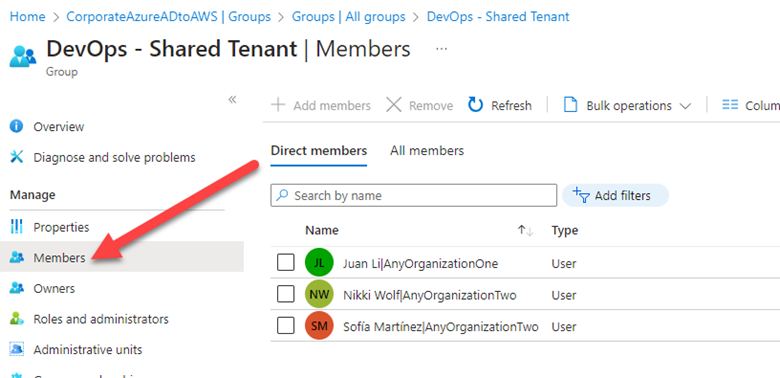Click the Search by name field
Screen dimensions: 780x378
pos(414,195)
